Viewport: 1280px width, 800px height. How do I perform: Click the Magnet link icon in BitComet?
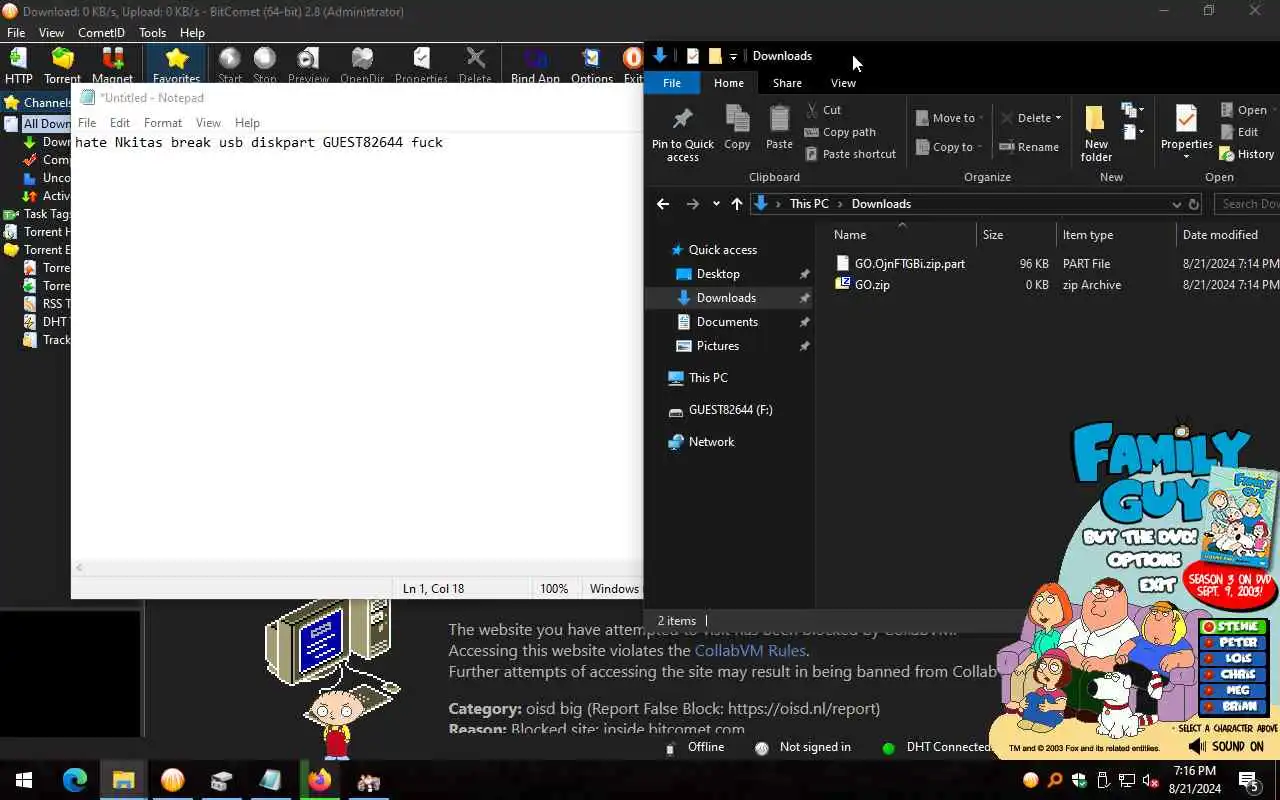click(112, 66)
